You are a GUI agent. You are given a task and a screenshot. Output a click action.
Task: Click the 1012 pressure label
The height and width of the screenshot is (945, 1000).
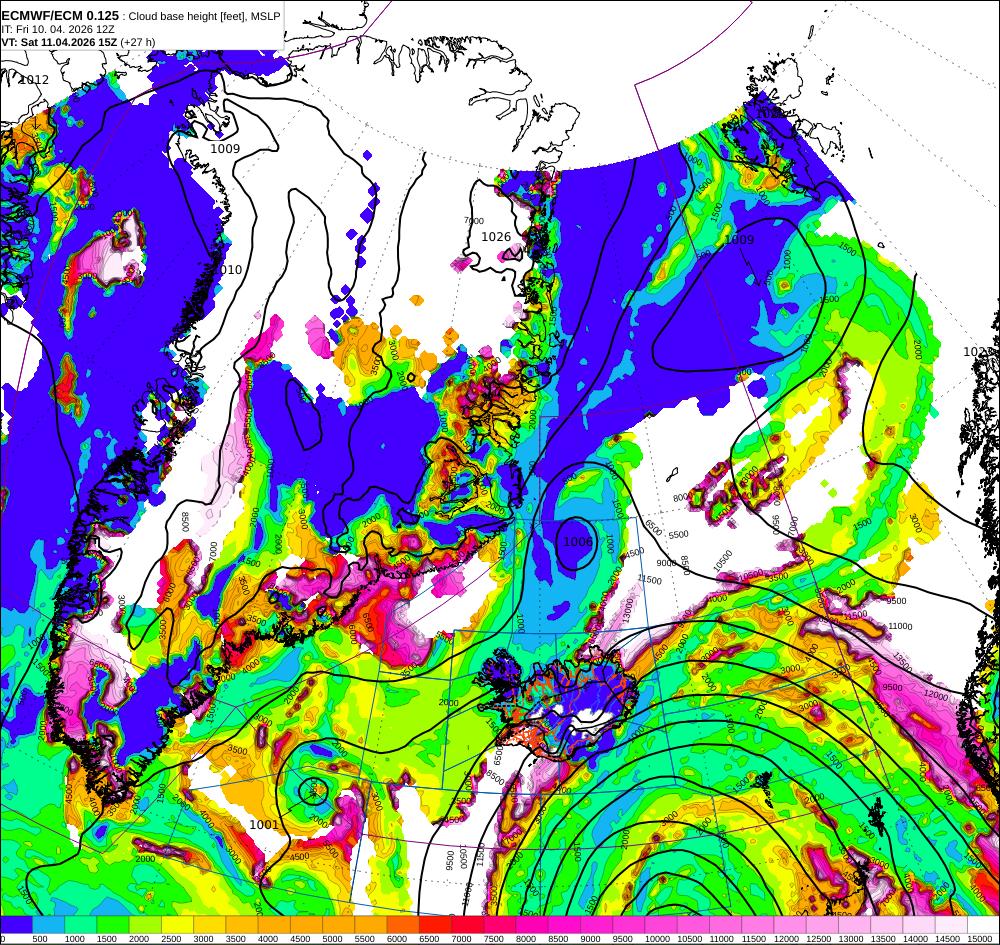(x=34, y=80)
